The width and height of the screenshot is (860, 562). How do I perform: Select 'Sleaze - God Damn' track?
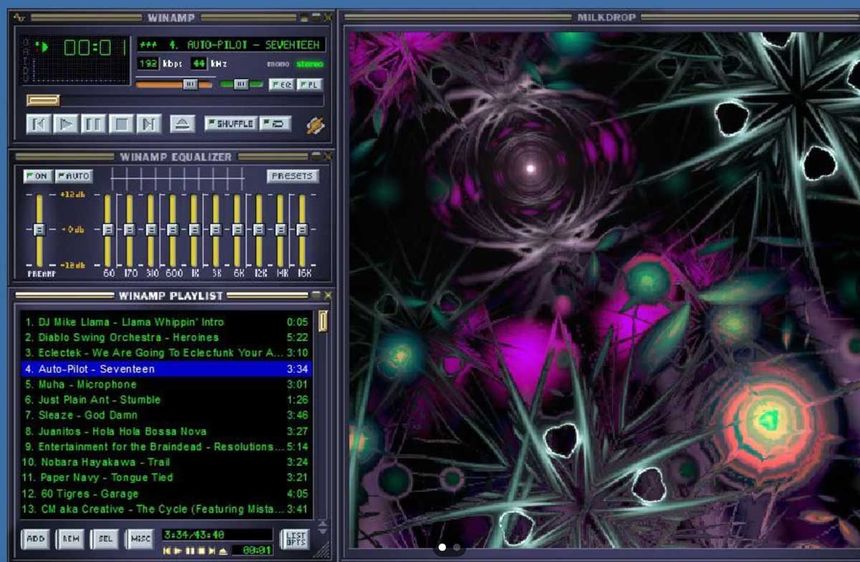[x=166, y=415]
